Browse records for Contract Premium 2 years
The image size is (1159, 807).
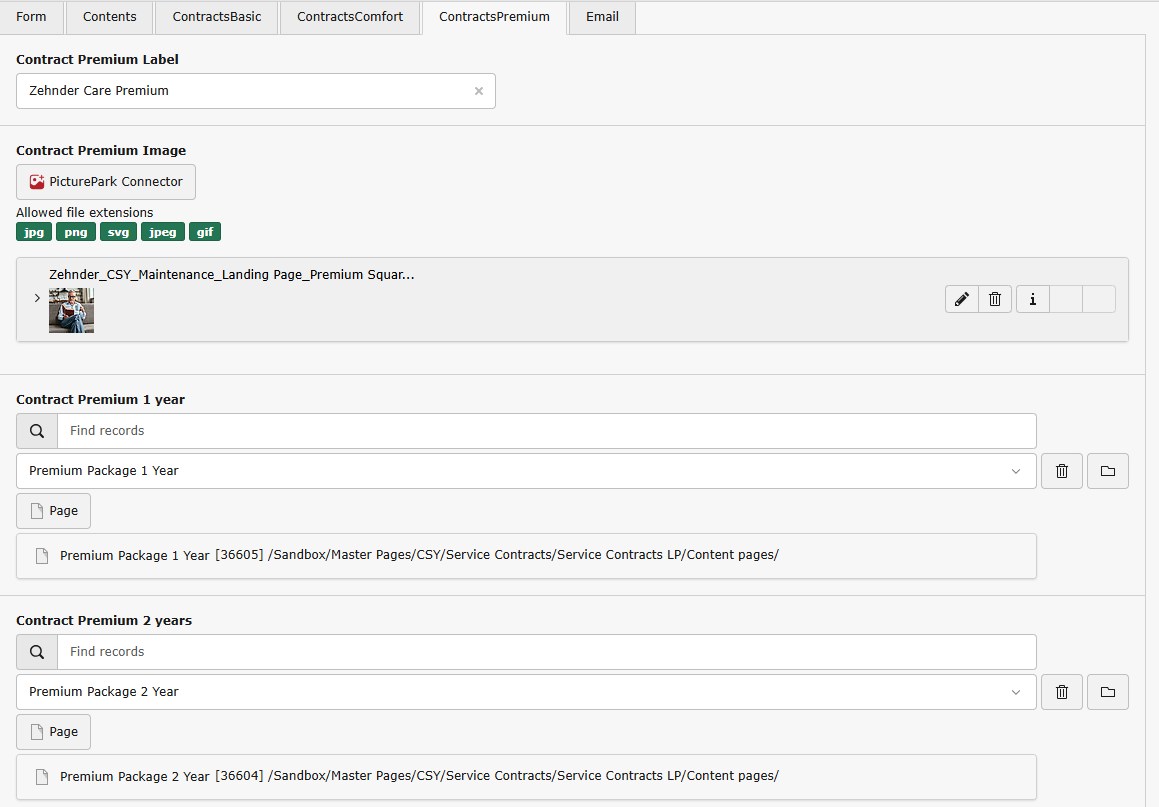click(1108, 692)
